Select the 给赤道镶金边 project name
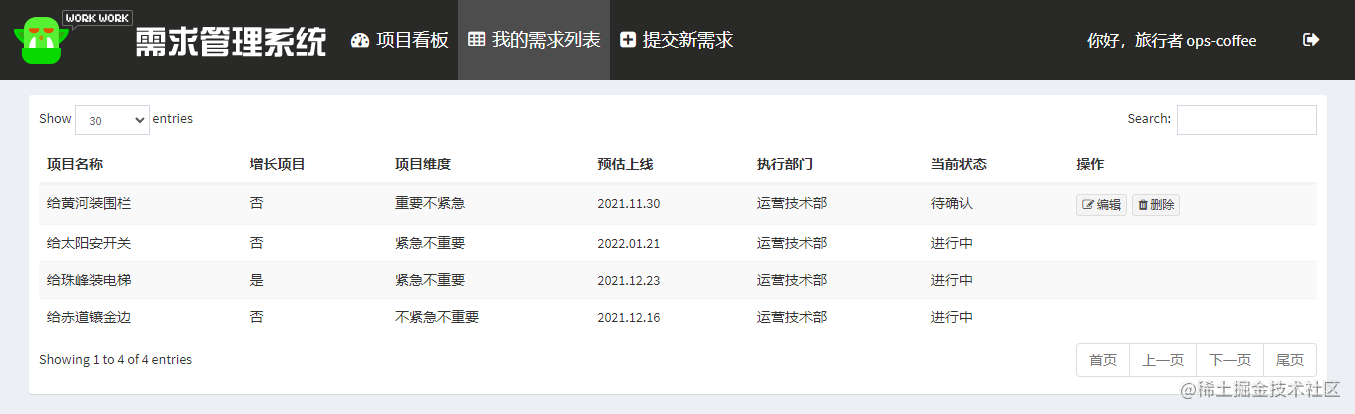Viewport: 1355px width, 414px height. 89,317
